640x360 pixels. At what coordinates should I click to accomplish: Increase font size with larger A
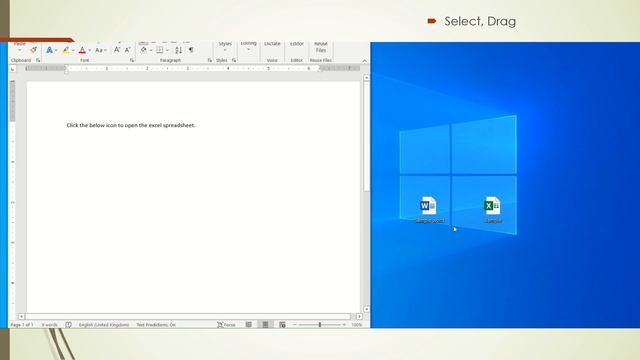117,50
